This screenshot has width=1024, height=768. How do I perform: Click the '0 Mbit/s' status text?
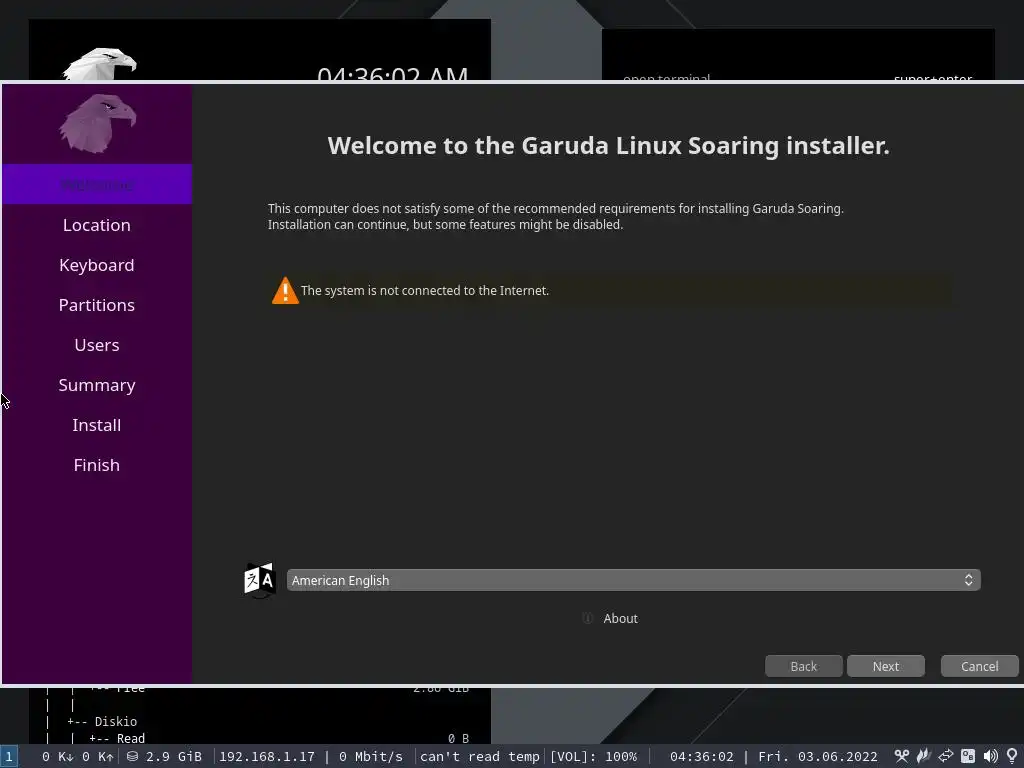371,756
